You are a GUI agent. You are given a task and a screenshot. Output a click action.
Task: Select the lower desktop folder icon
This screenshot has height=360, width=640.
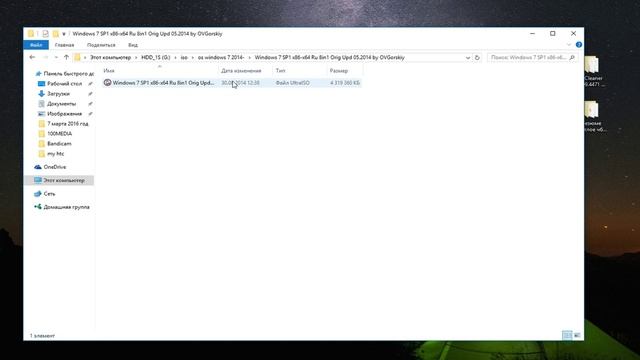tap(591, 110)
